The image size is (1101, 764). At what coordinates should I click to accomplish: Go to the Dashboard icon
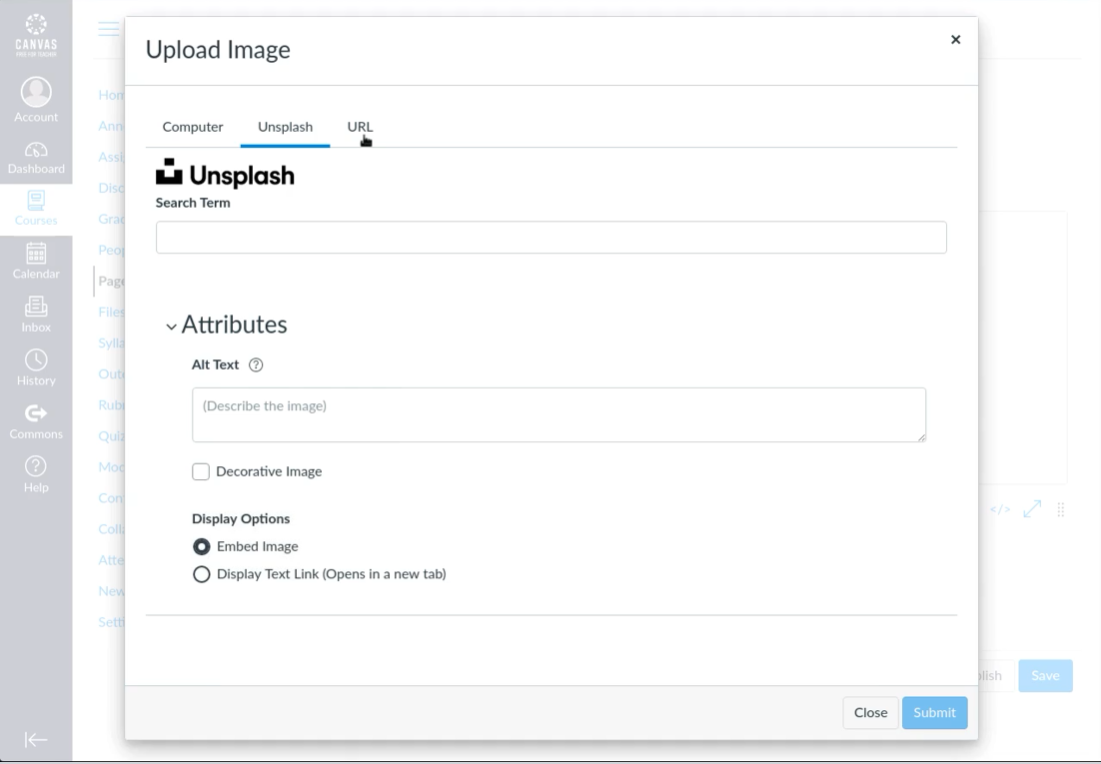coord(36,155)
